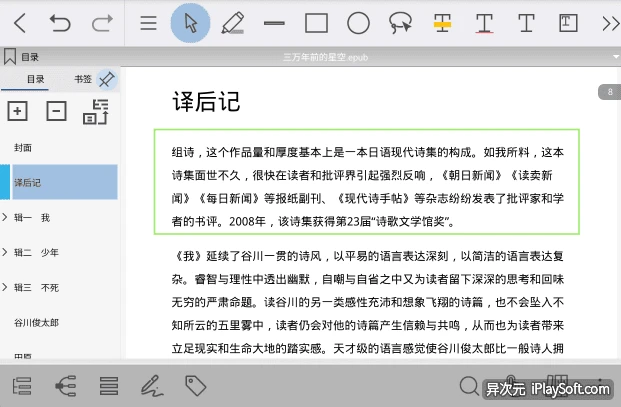Image resolution: width=621 pixels, height=407 pixels.
Task: Switch to the 书签 tab
Action: (x=83, y=79)
